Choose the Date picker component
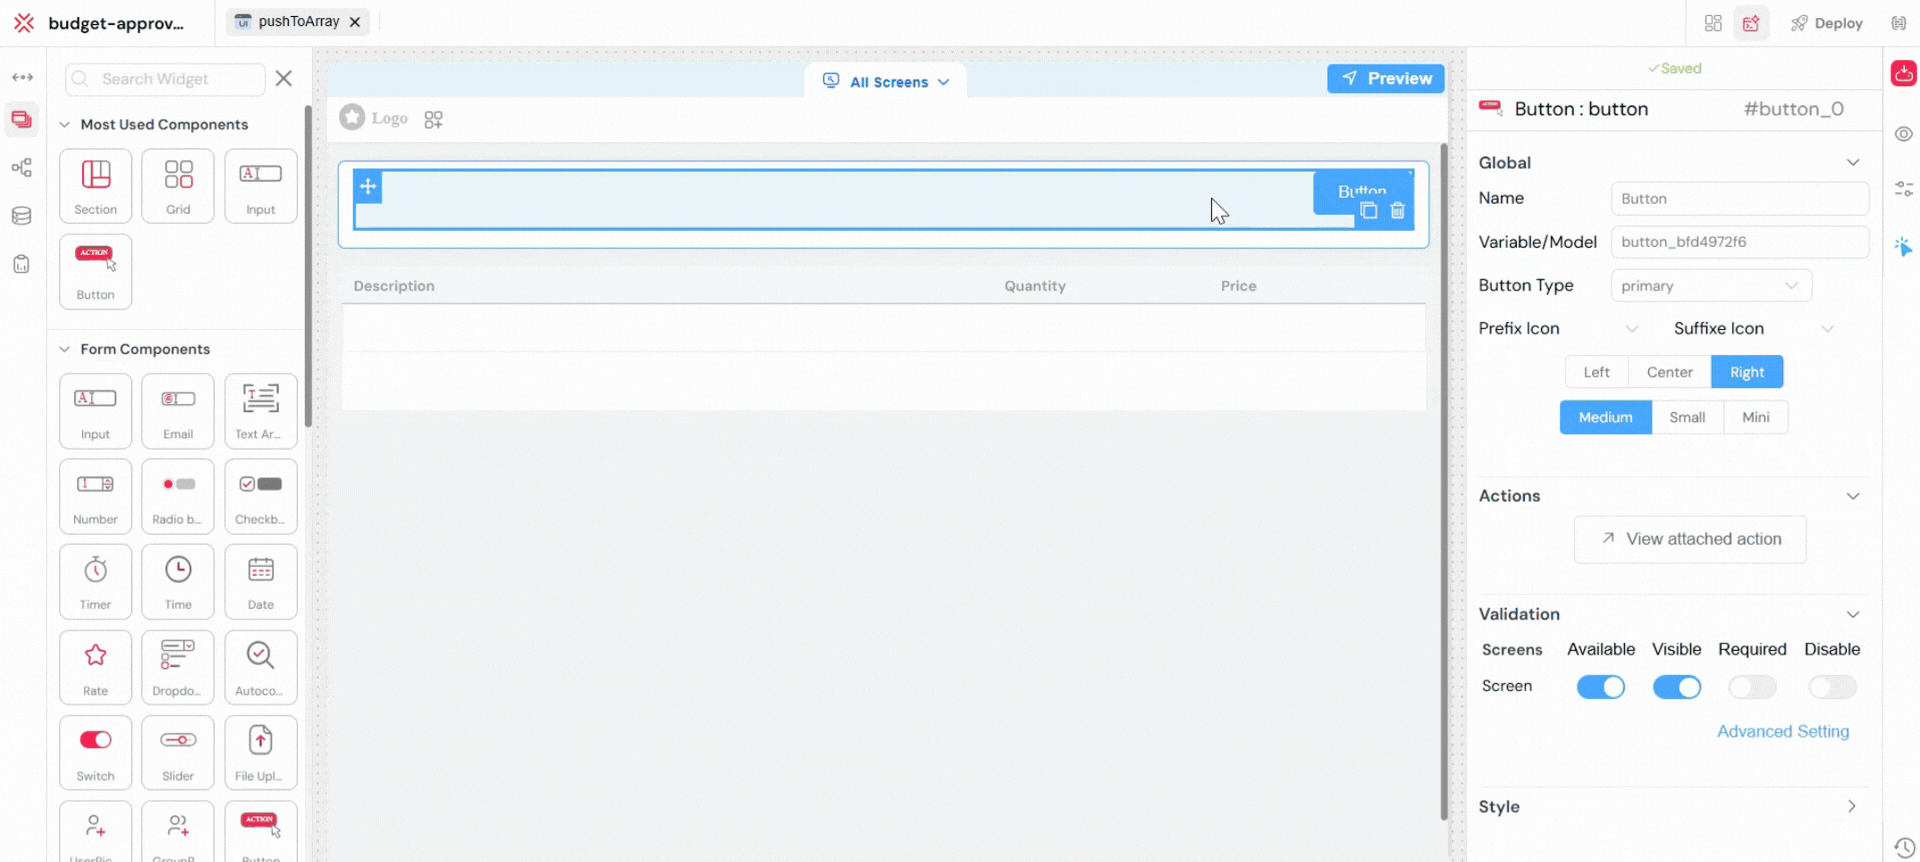Viewport: 1920px width, 862px height. click(260, 581)
